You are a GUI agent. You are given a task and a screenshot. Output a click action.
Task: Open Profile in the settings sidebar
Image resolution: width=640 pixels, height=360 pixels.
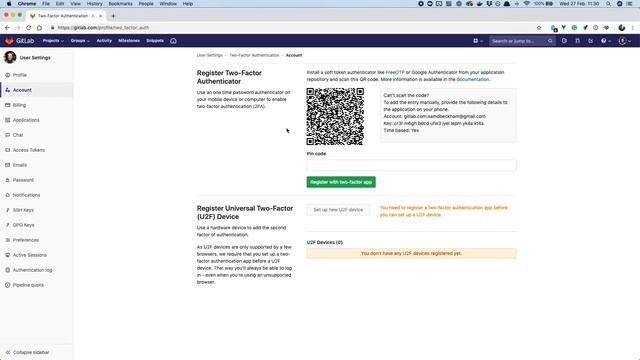[x=20, y=75]
